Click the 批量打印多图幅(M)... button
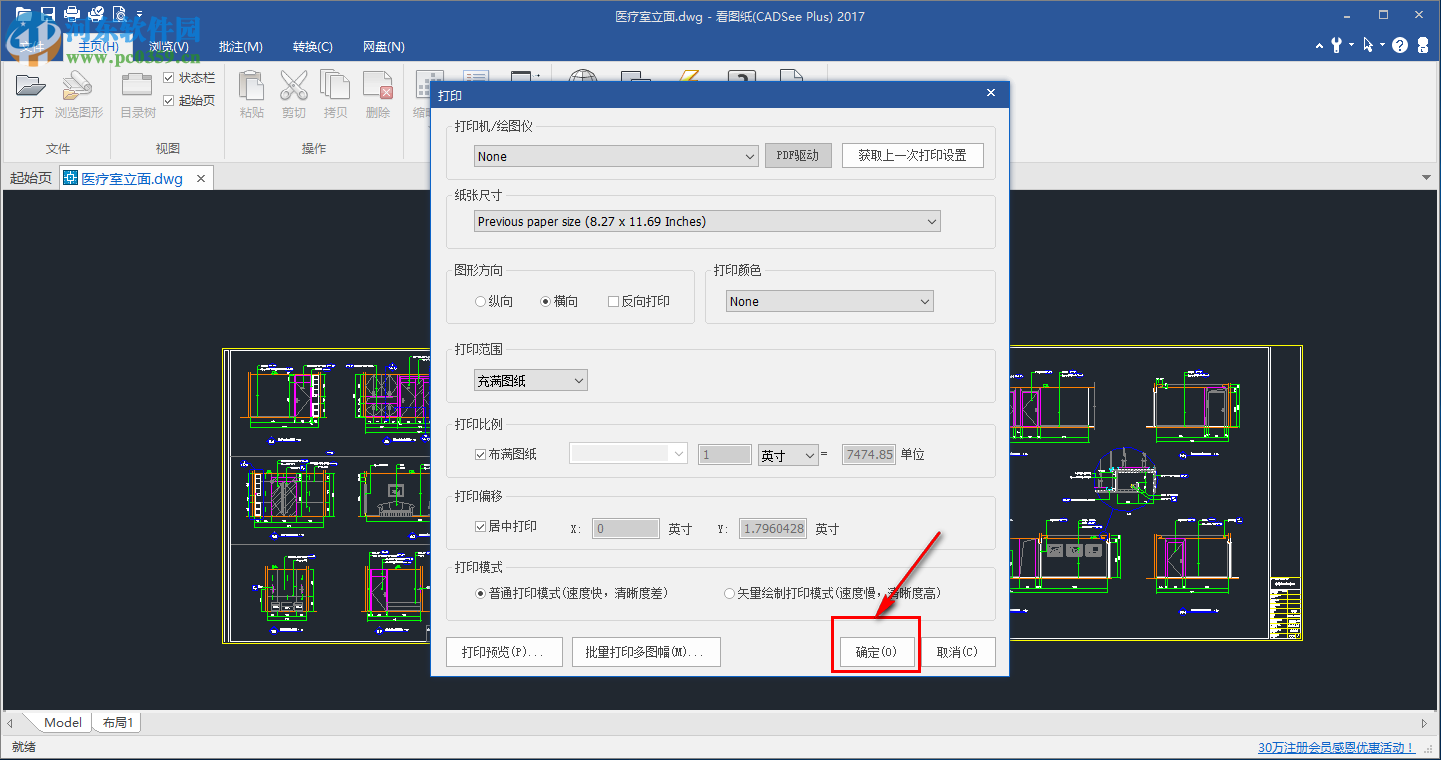The height and width of the screenshot is (760, 1441). pyautogui.click(x=646, y=652)
